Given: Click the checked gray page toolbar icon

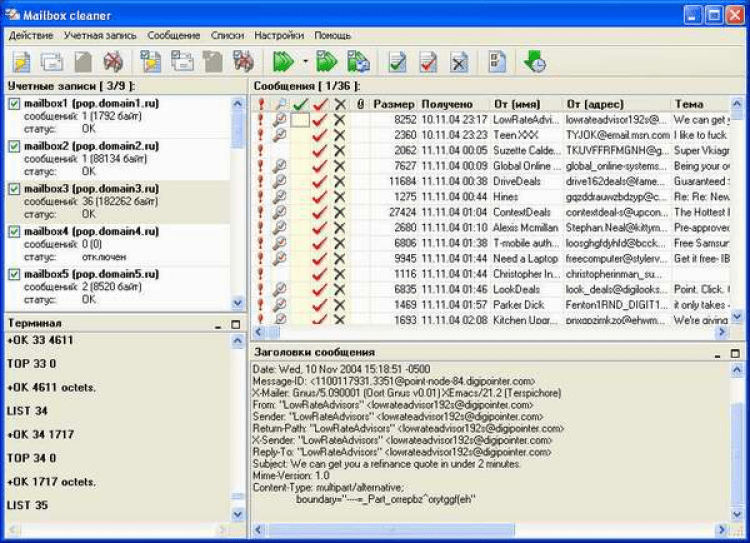Looking at the screenshot, I should pyautogui.click(x=213, y=62).
